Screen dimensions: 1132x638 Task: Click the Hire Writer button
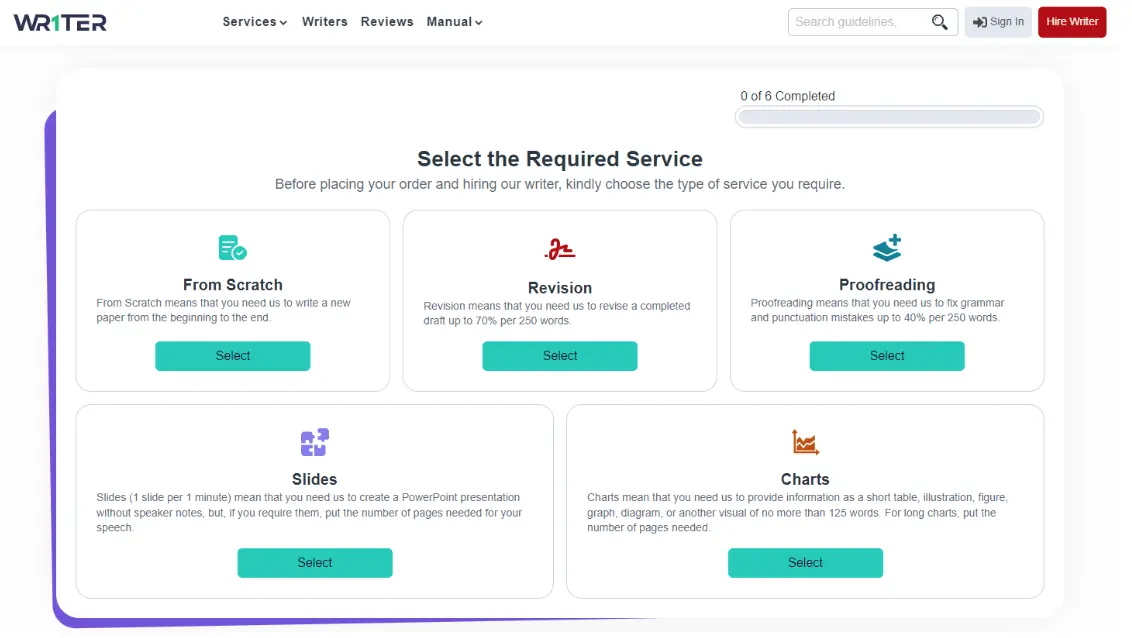1072,22
